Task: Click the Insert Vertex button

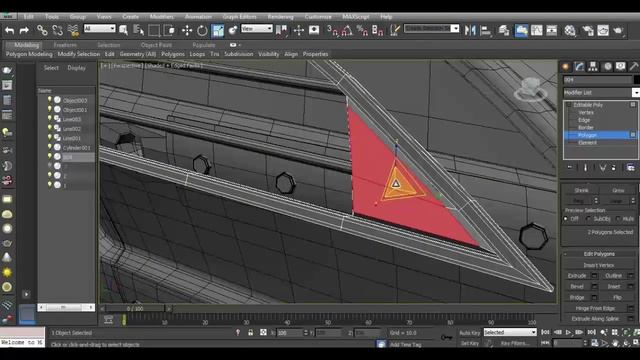Action: [x=599, y=265]
